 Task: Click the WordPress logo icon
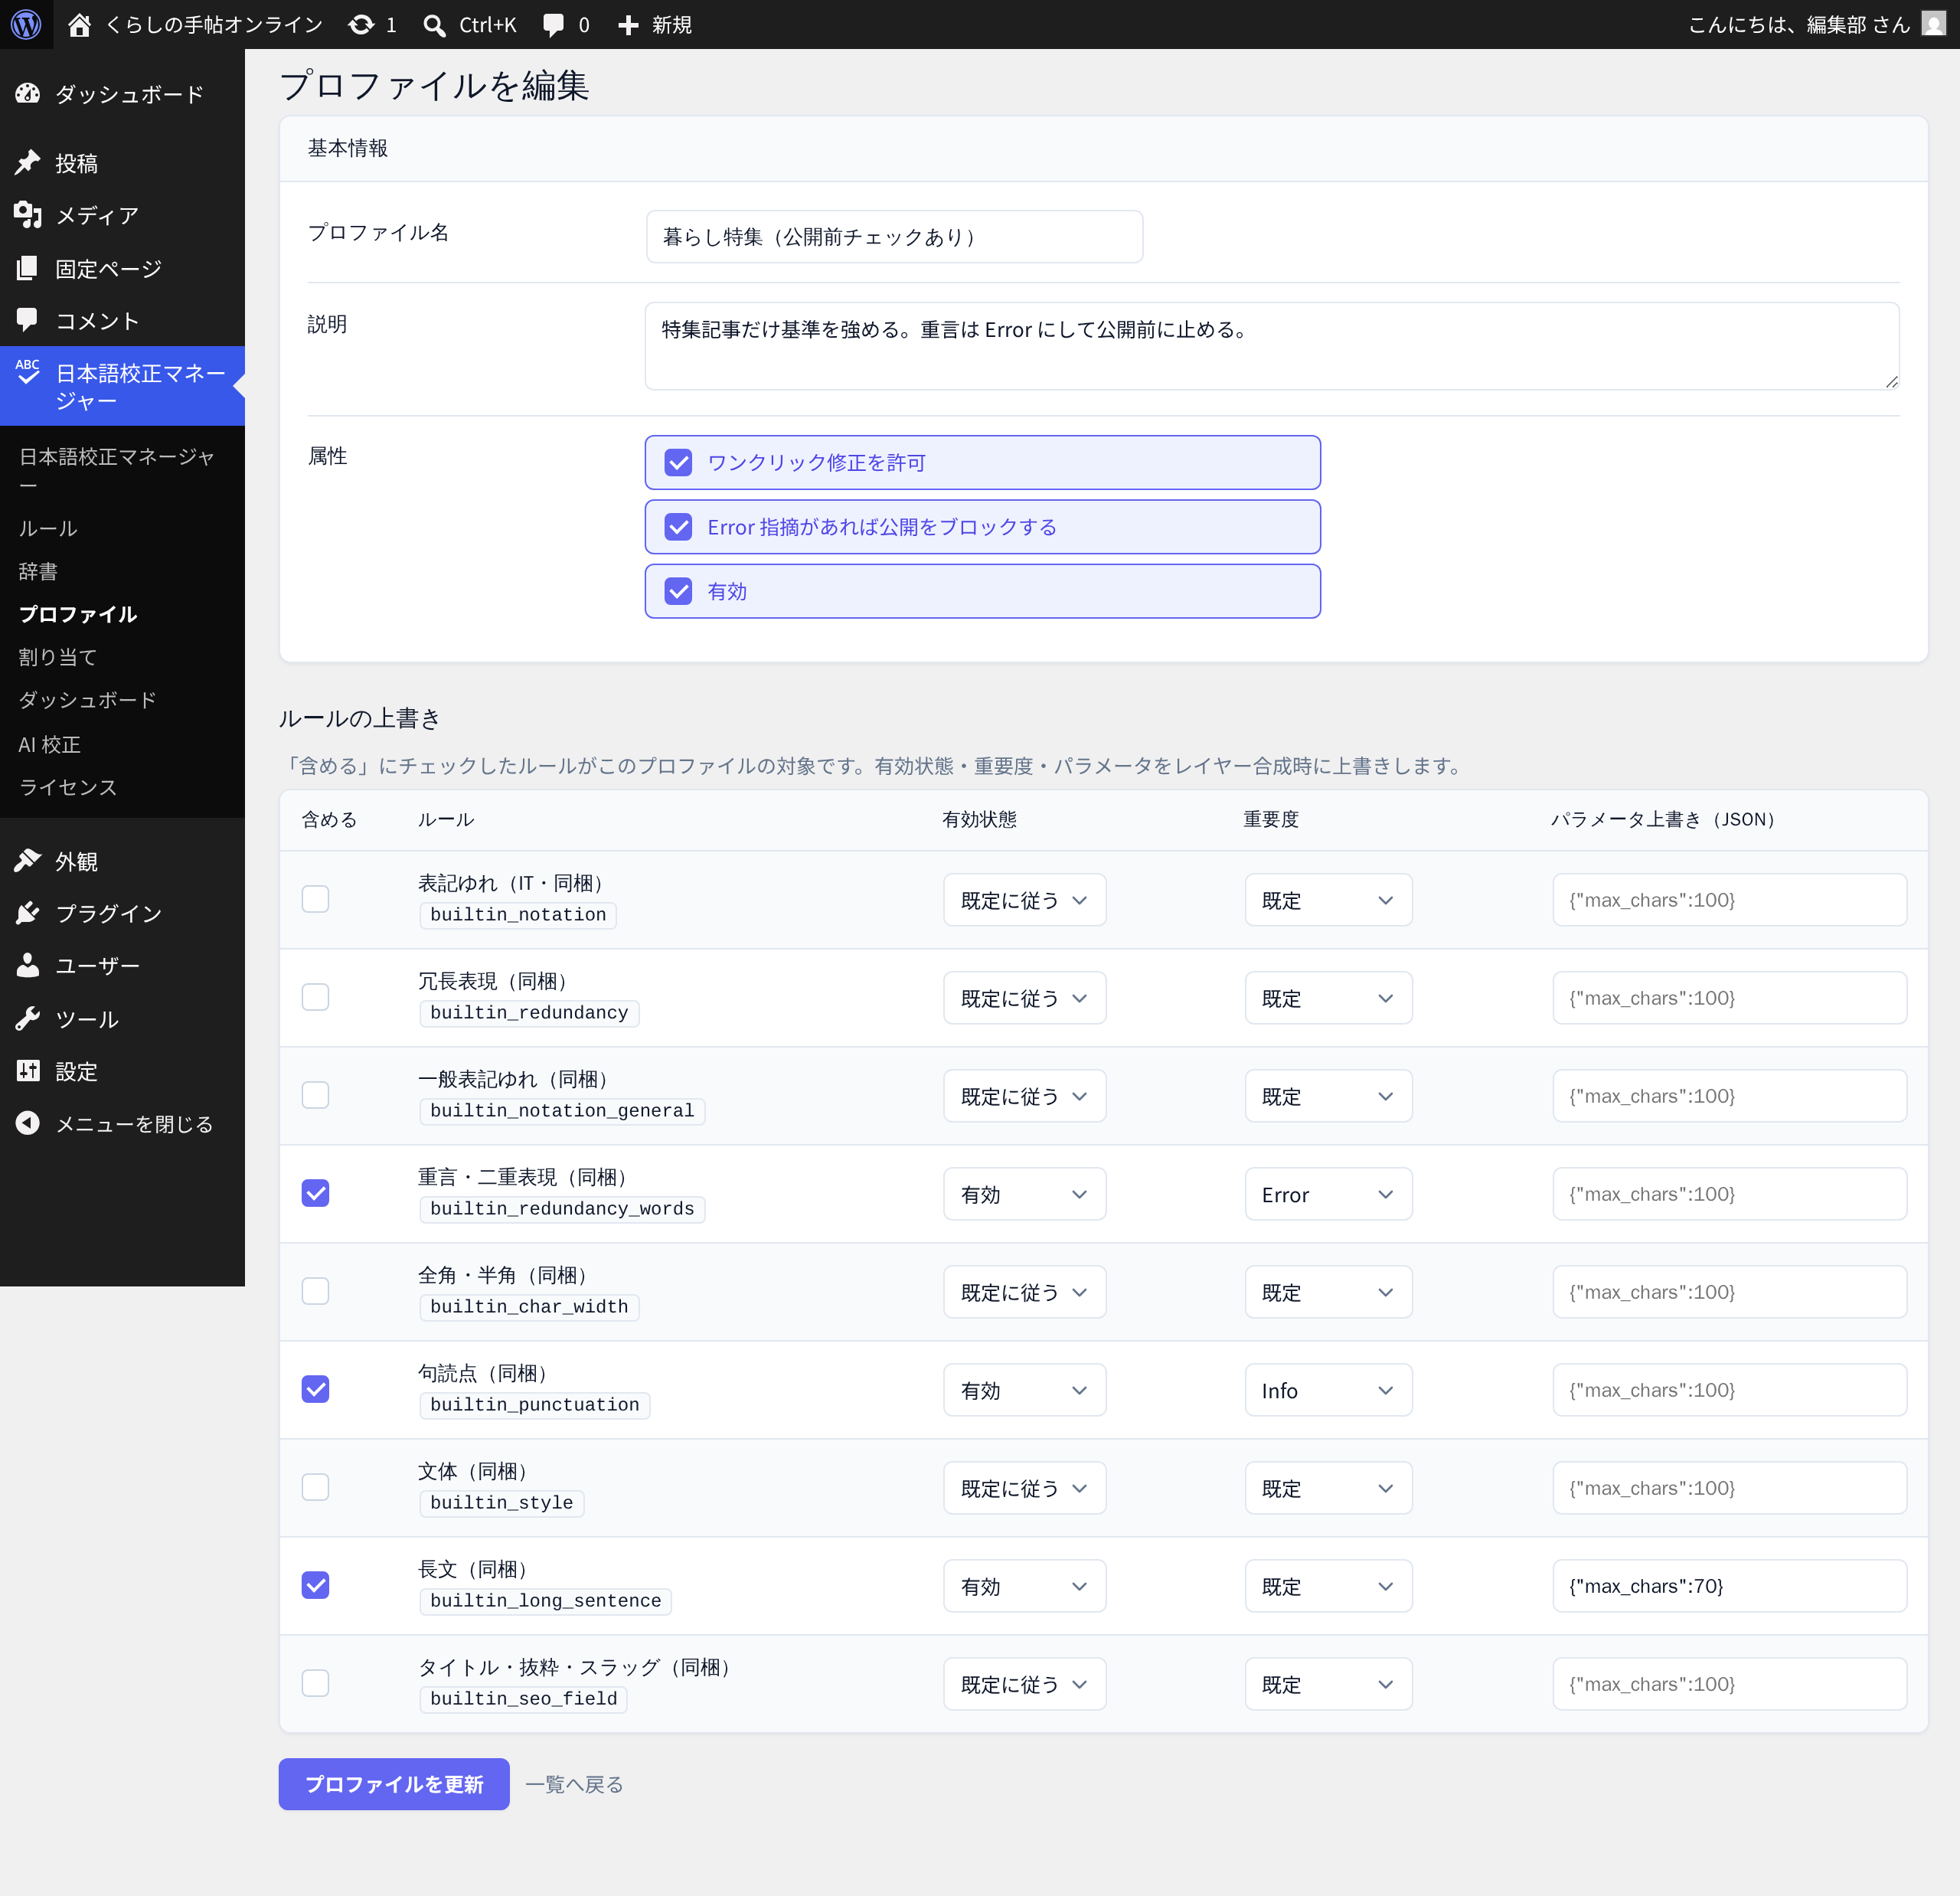coord(26,24)
